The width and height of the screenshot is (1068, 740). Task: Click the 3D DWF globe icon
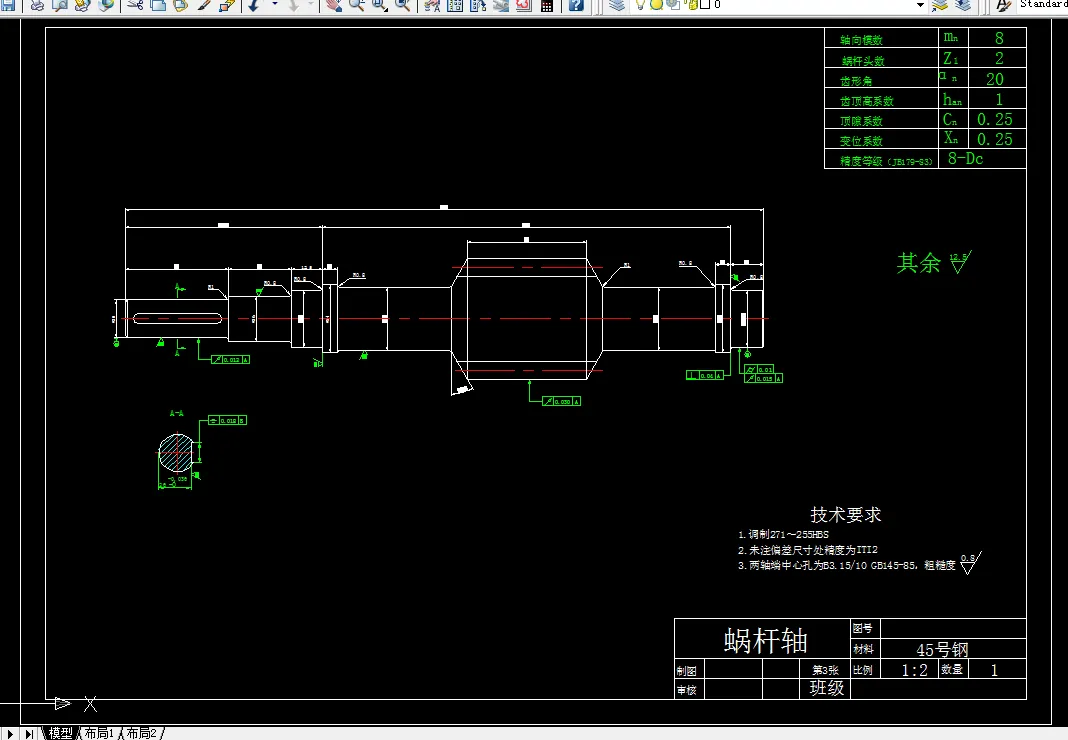pyautogui.click(x=106, y=5)
